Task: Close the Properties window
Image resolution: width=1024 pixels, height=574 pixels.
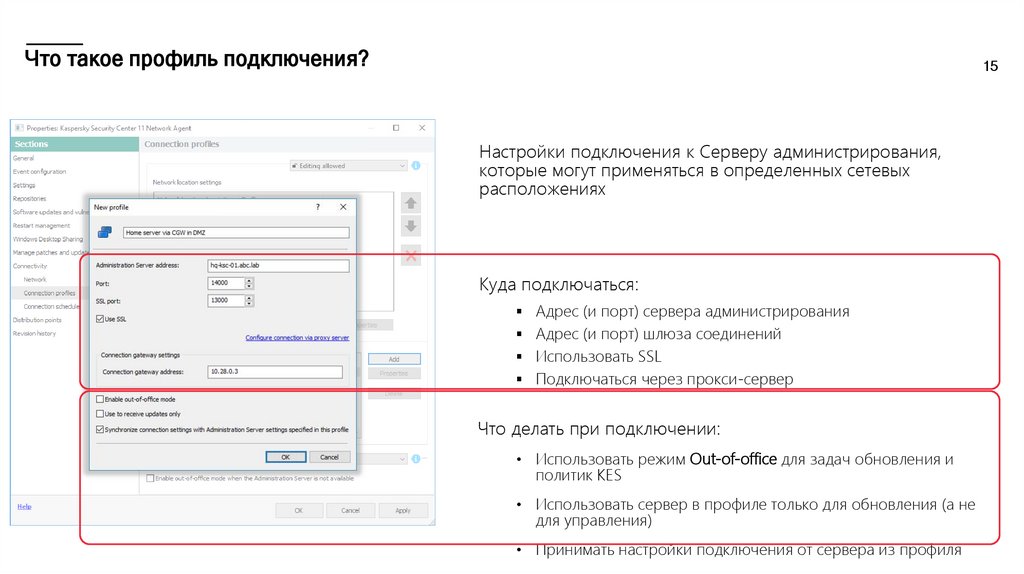Action: pos(422,128)
